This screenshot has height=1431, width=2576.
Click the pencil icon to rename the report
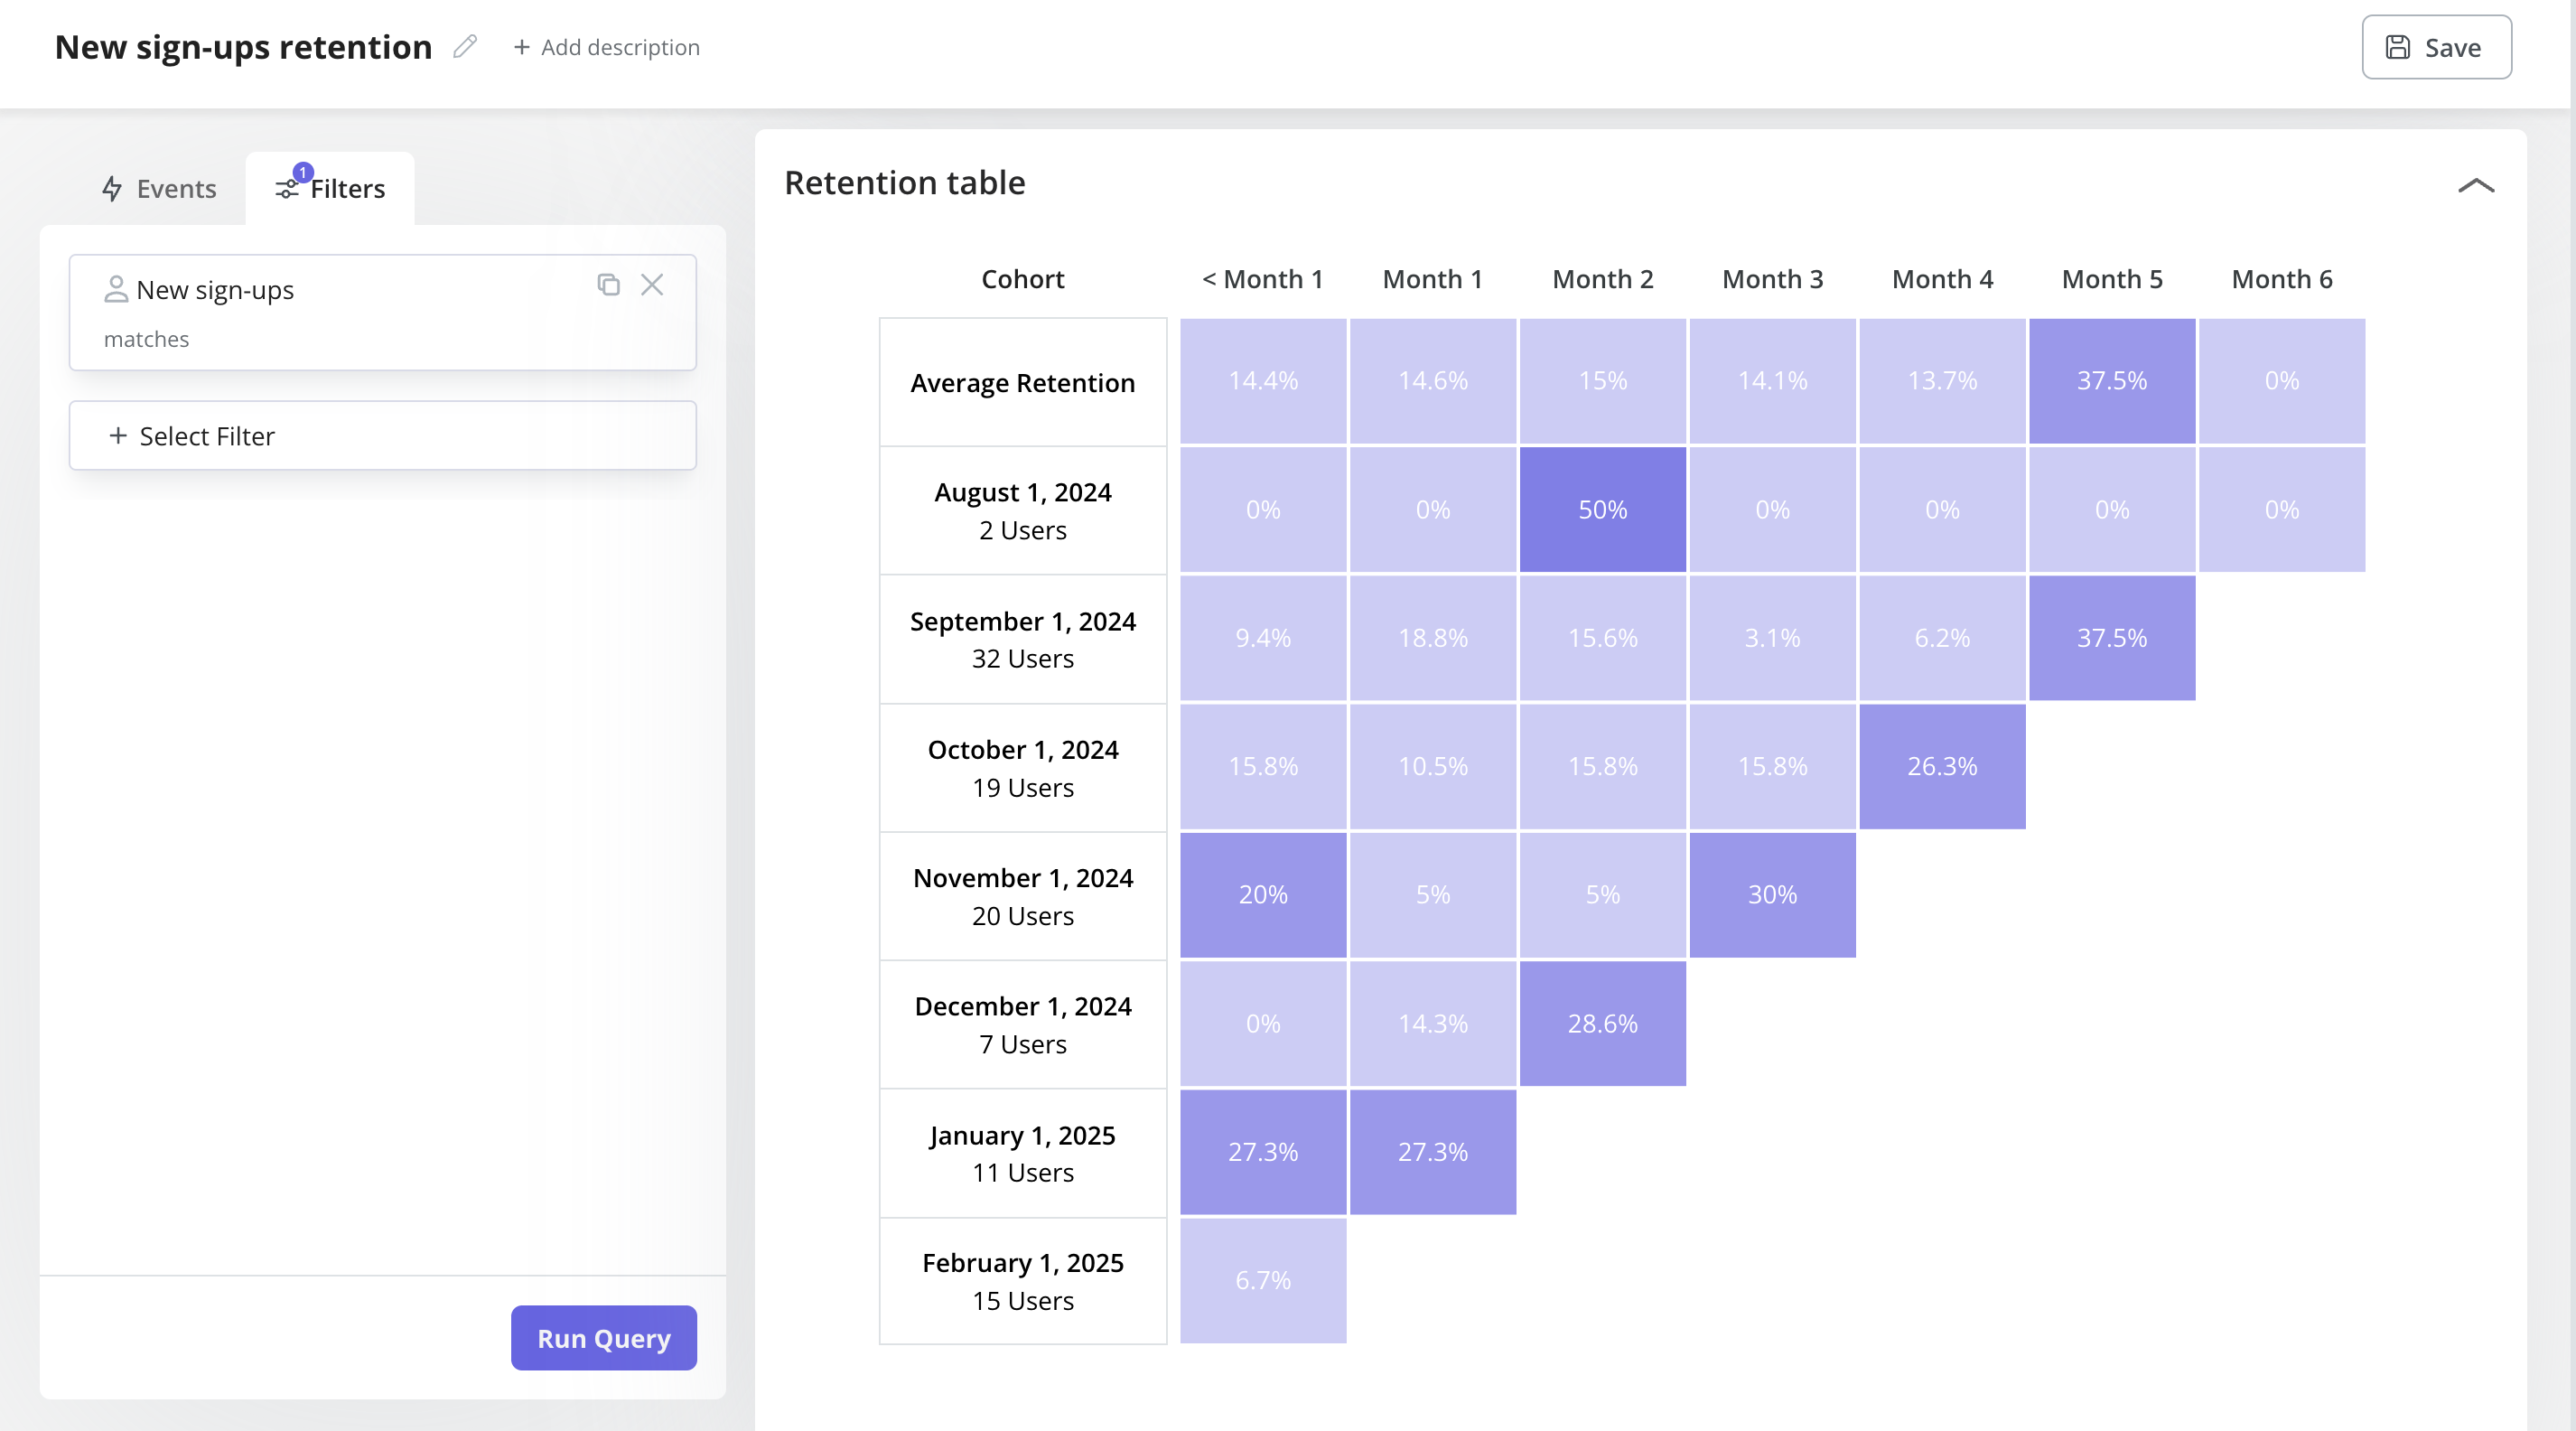coord(463,46)
